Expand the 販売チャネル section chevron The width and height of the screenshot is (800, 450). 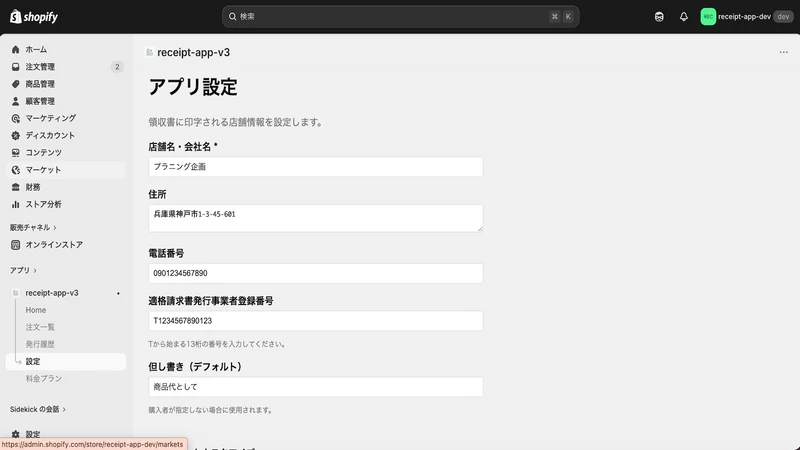[x=55, y=228]
